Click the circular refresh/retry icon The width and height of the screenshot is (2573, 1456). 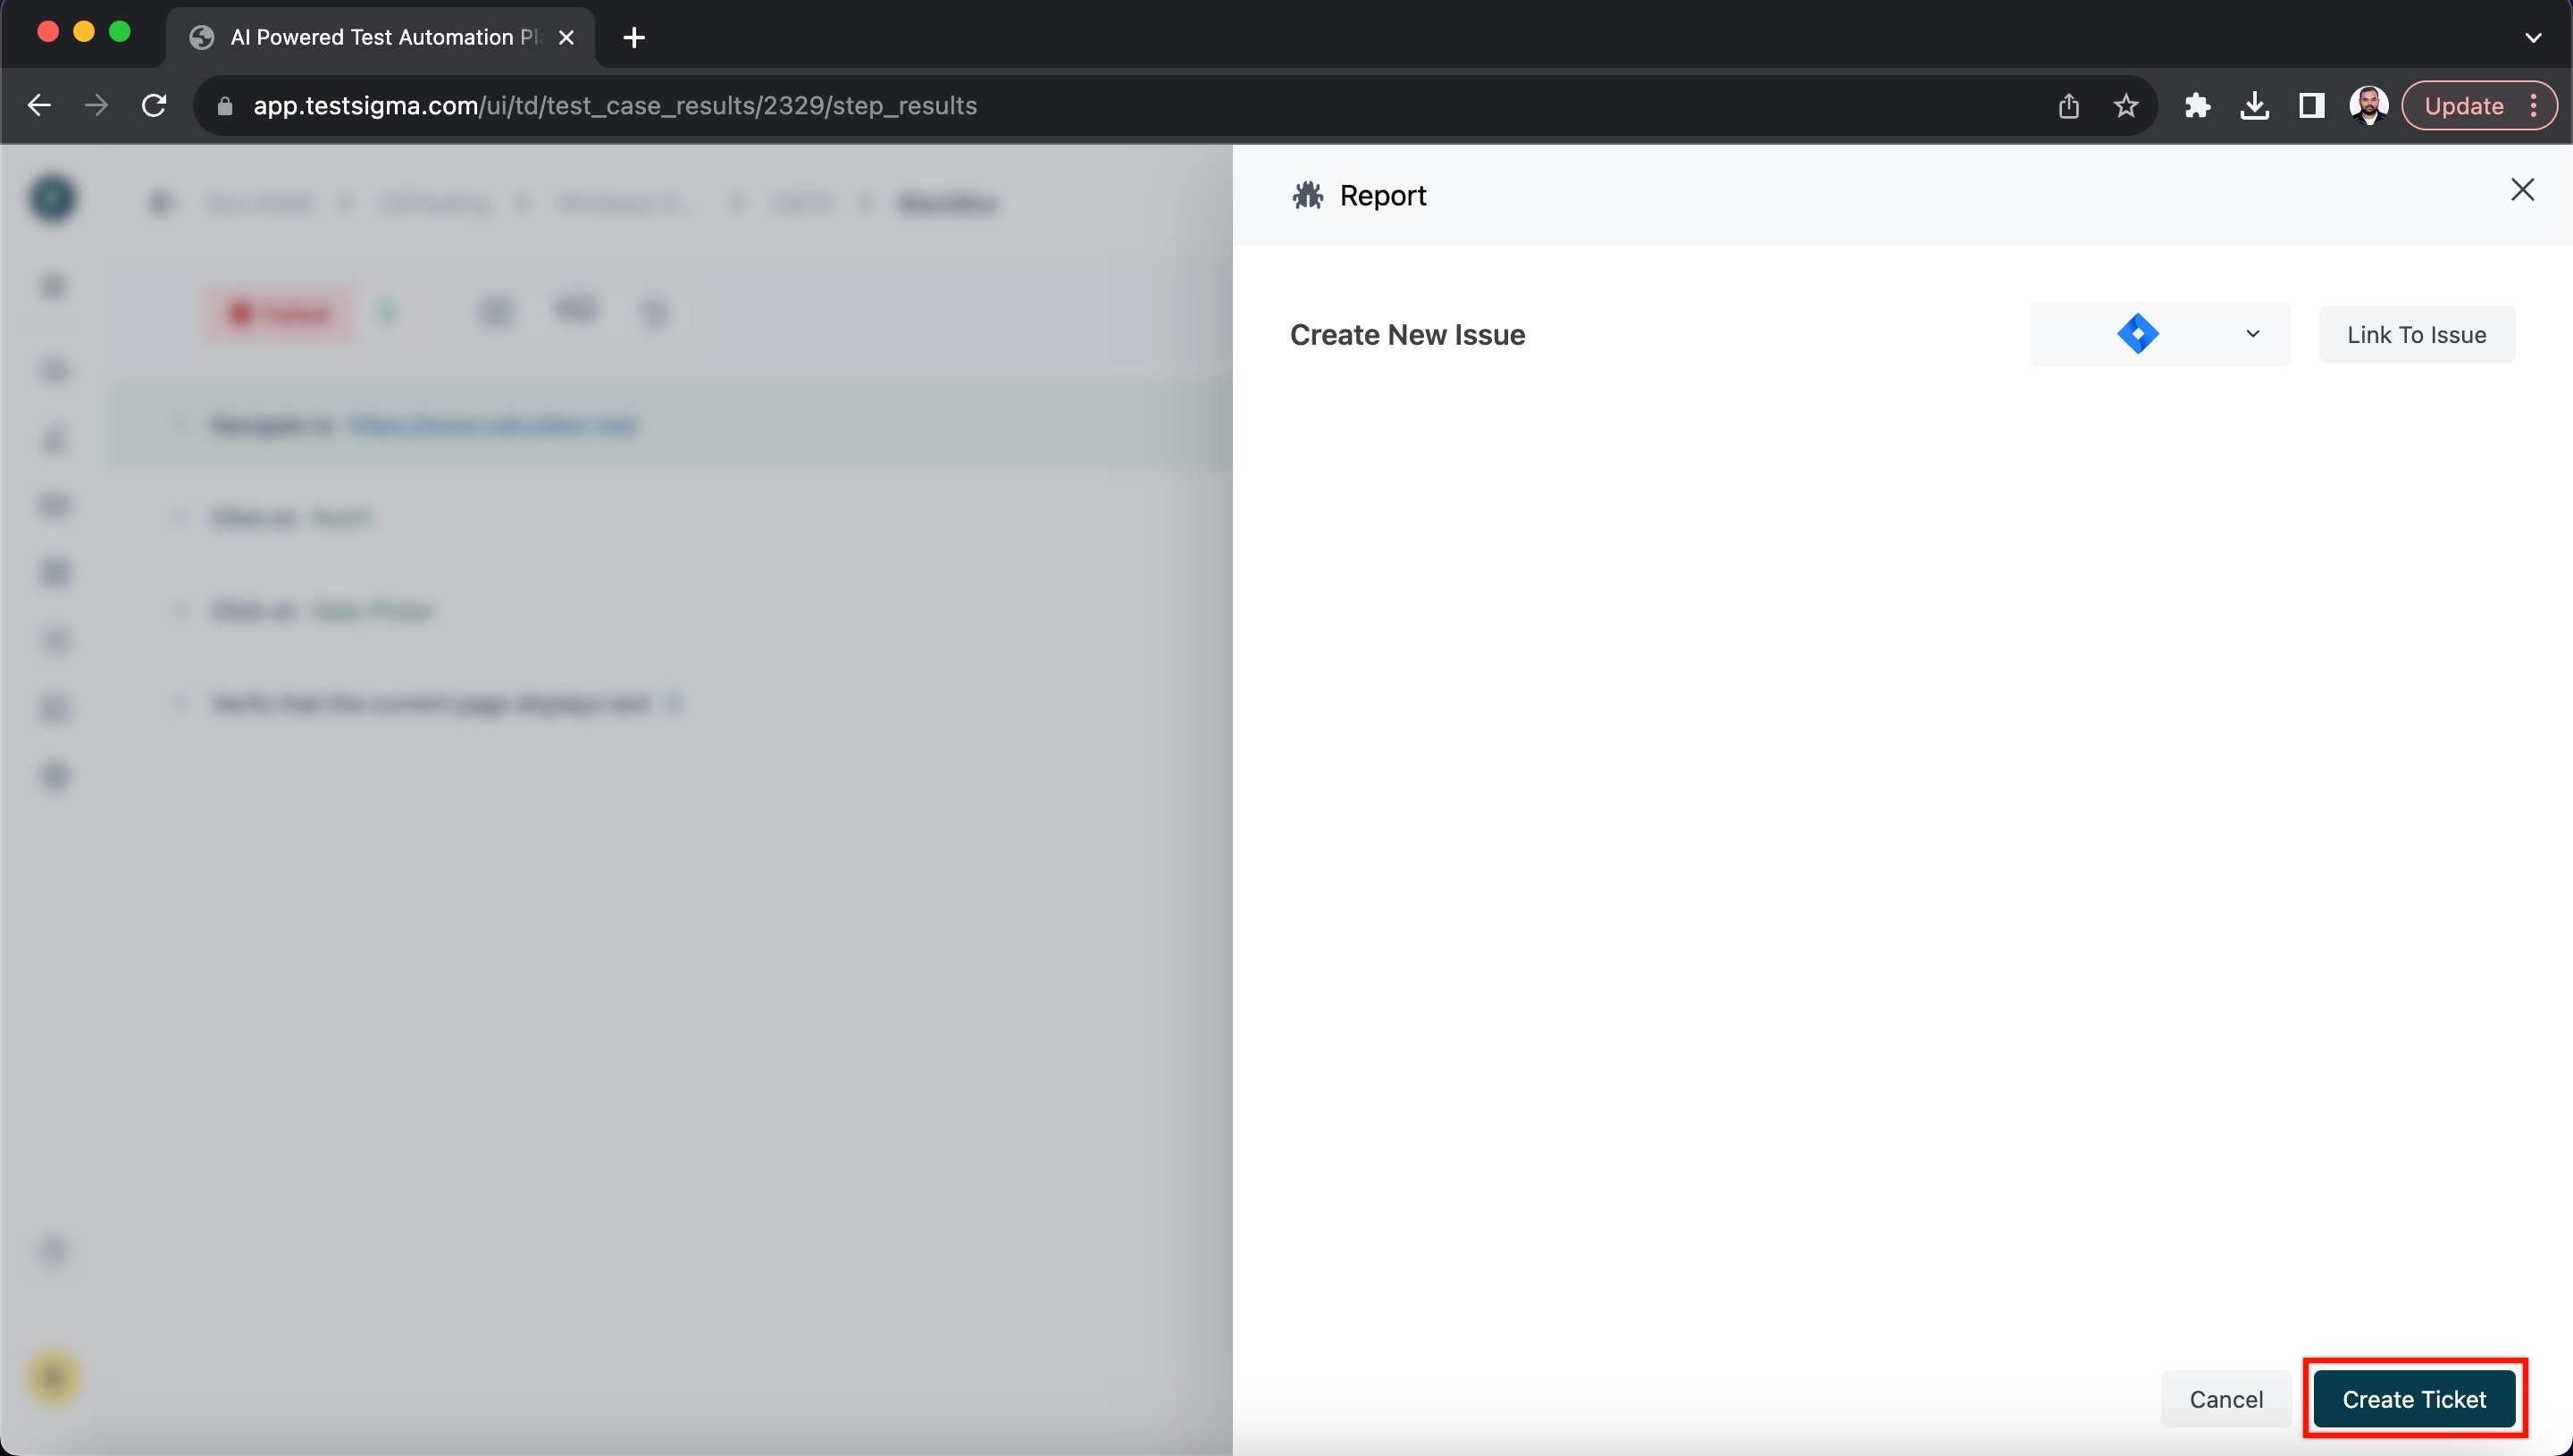coord(155,106)
